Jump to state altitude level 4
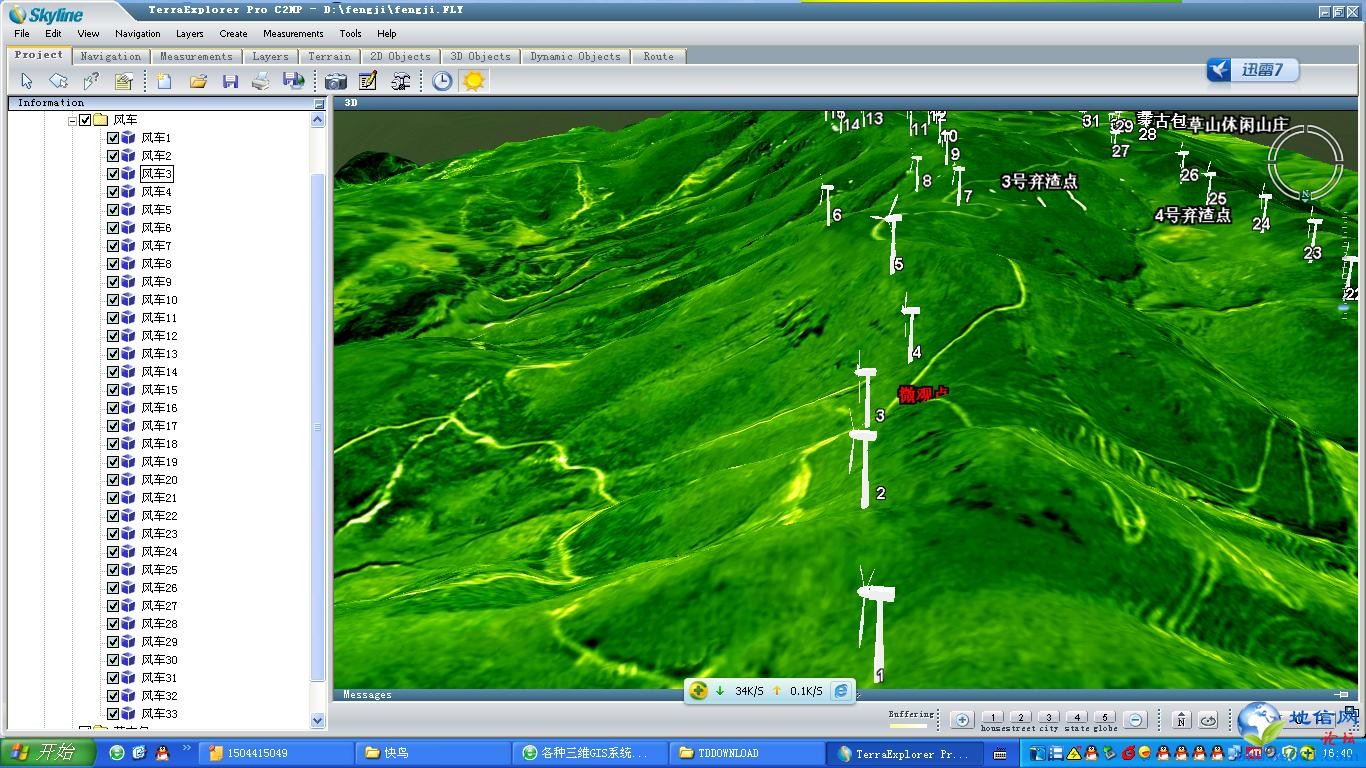 pyautogui.click(x=1076, y=717)
